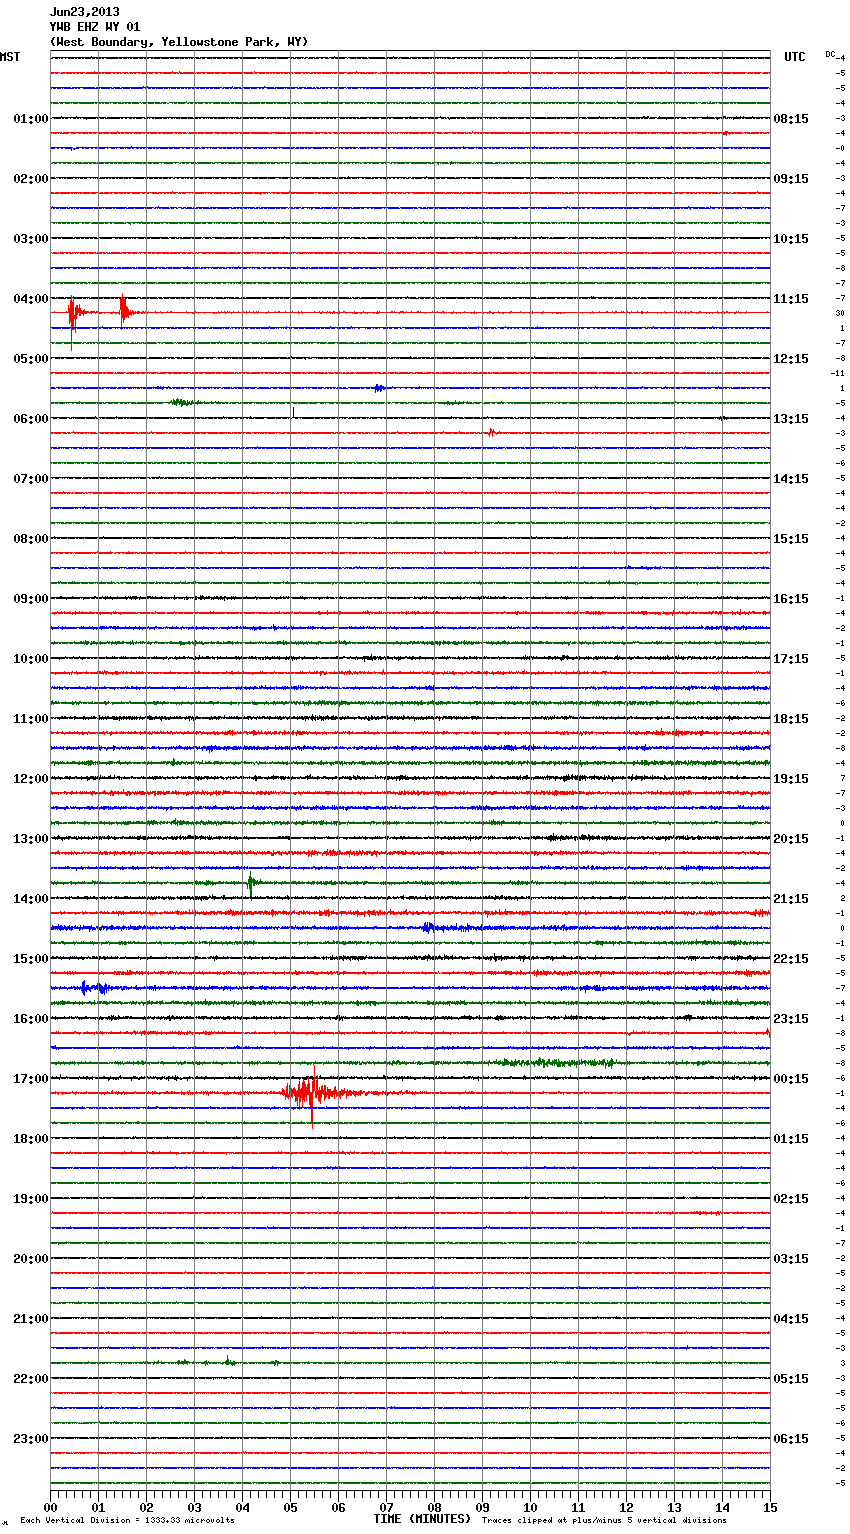Click the 08:15 UTC time label
This screenshot has width=850, height=1534.
pos(791,118)
